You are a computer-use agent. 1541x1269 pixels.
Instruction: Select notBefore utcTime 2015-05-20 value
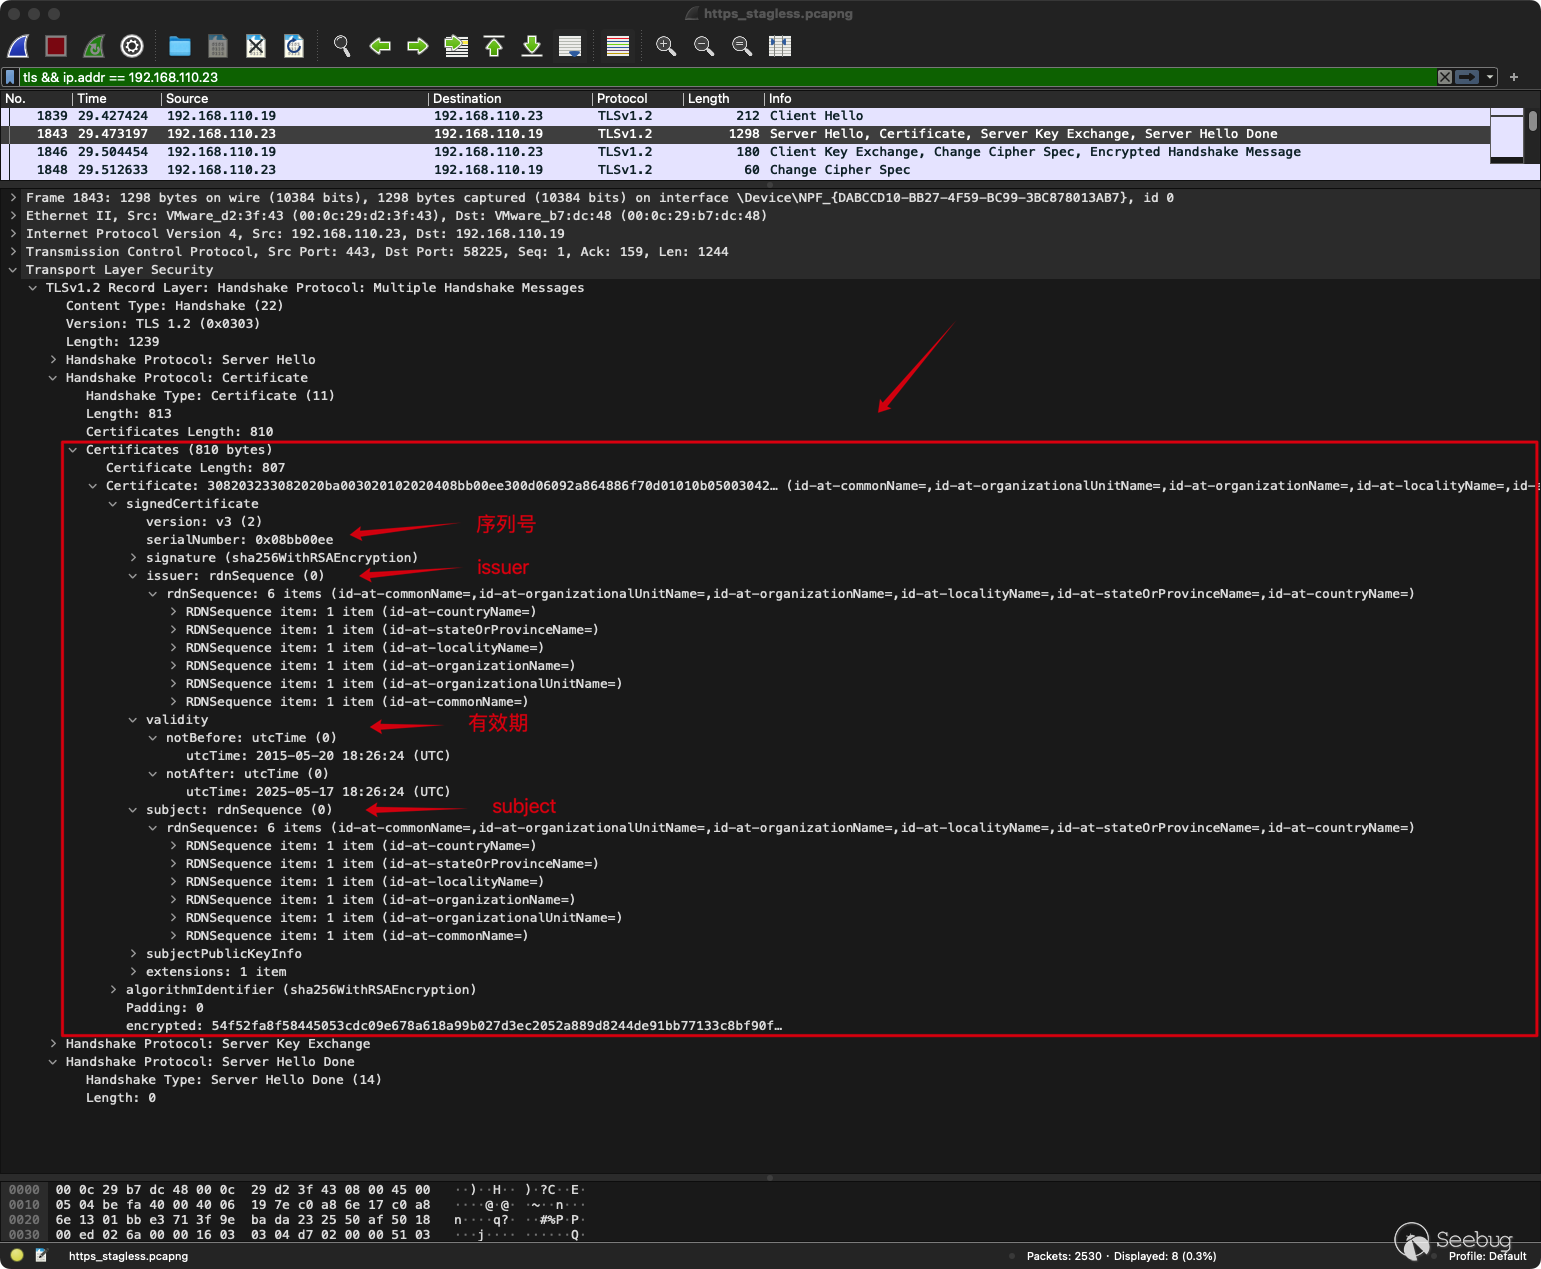(318, 756)
